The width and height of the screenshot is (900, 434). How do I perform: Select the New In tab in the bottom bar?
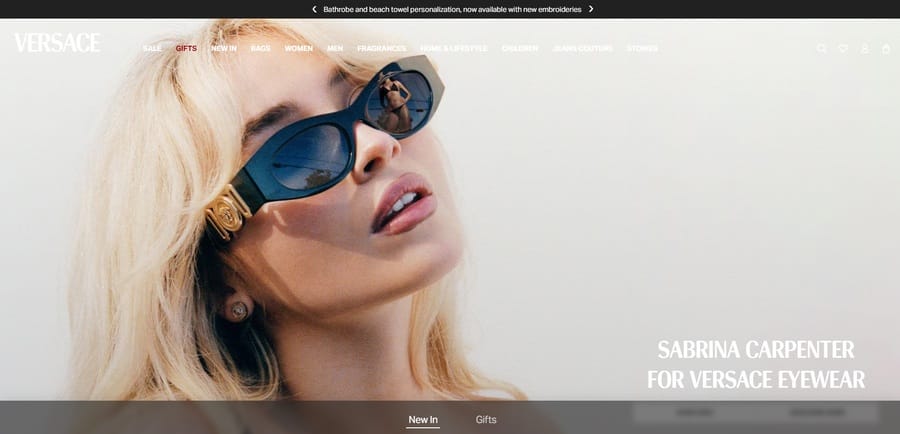pyautogui.click(x=423, y=420)
